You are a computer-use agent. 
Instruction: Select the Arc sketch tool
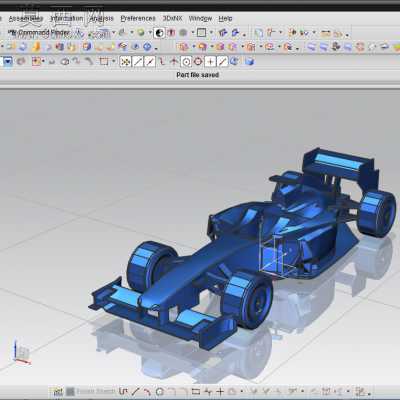(147, 391)
